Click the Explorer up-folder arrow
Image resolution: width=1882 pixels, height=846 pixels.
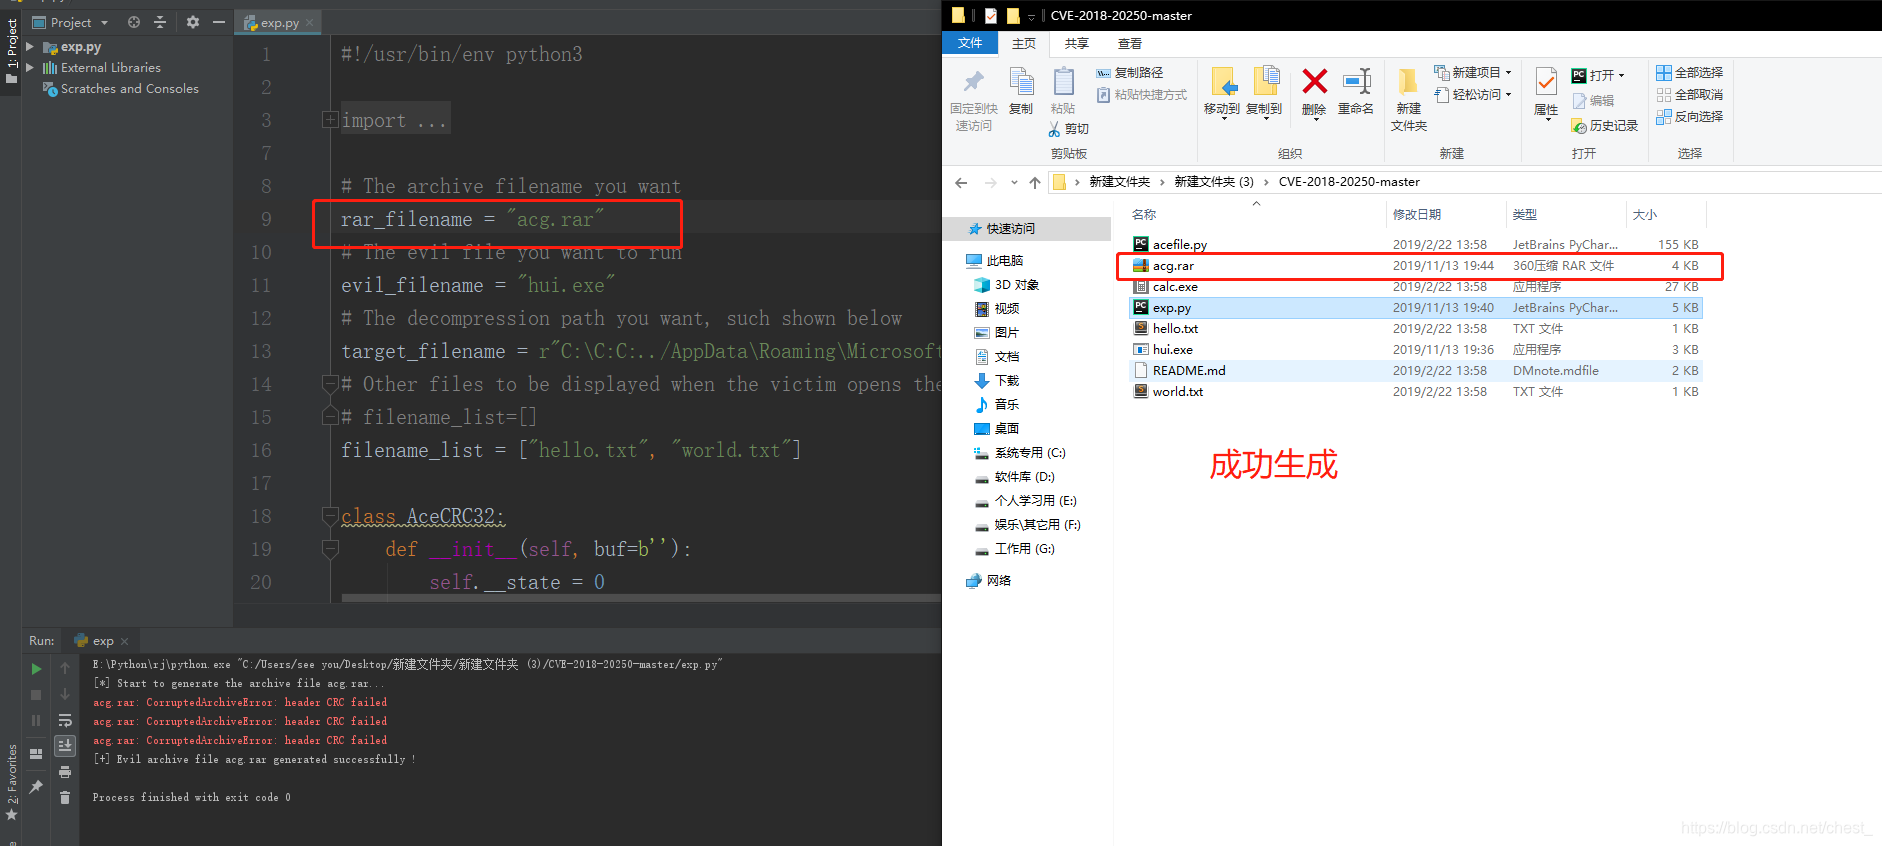coord(1035,182)
